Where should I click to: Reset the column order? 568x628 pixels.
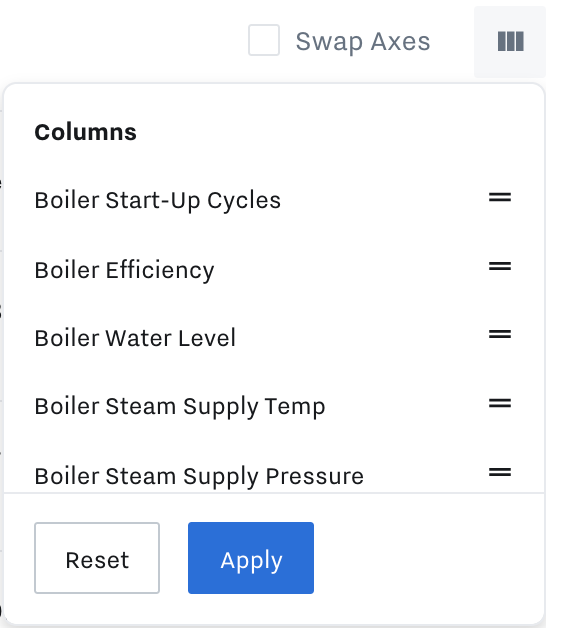click(x=97, y=558)
